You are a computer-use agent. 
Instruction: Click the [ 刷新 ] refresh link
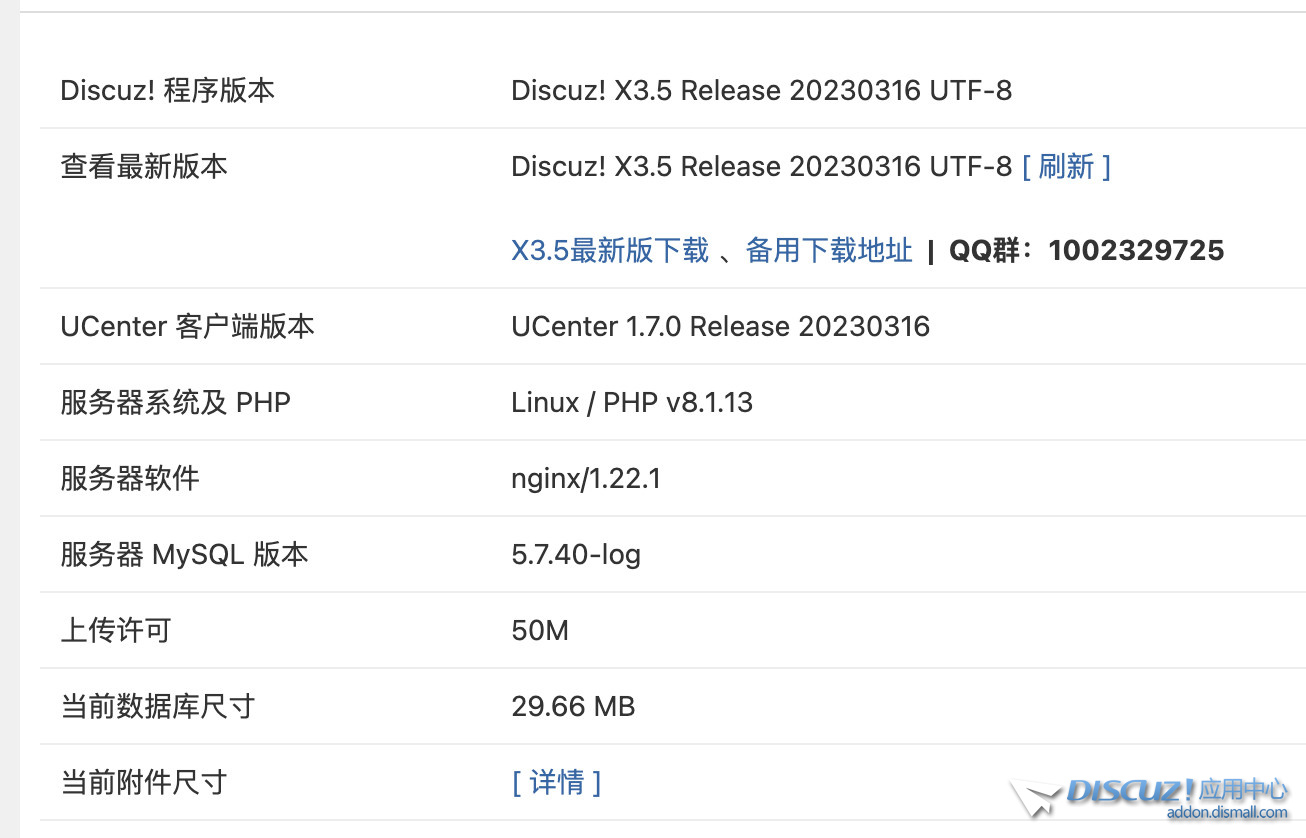[1065, 167]
